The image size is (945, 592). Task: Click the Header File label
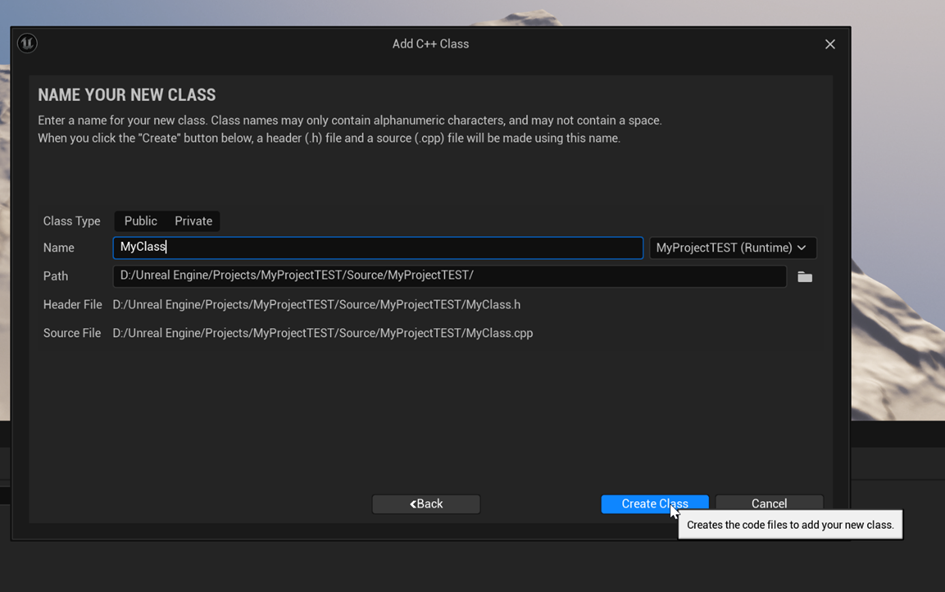pos(72,305)
